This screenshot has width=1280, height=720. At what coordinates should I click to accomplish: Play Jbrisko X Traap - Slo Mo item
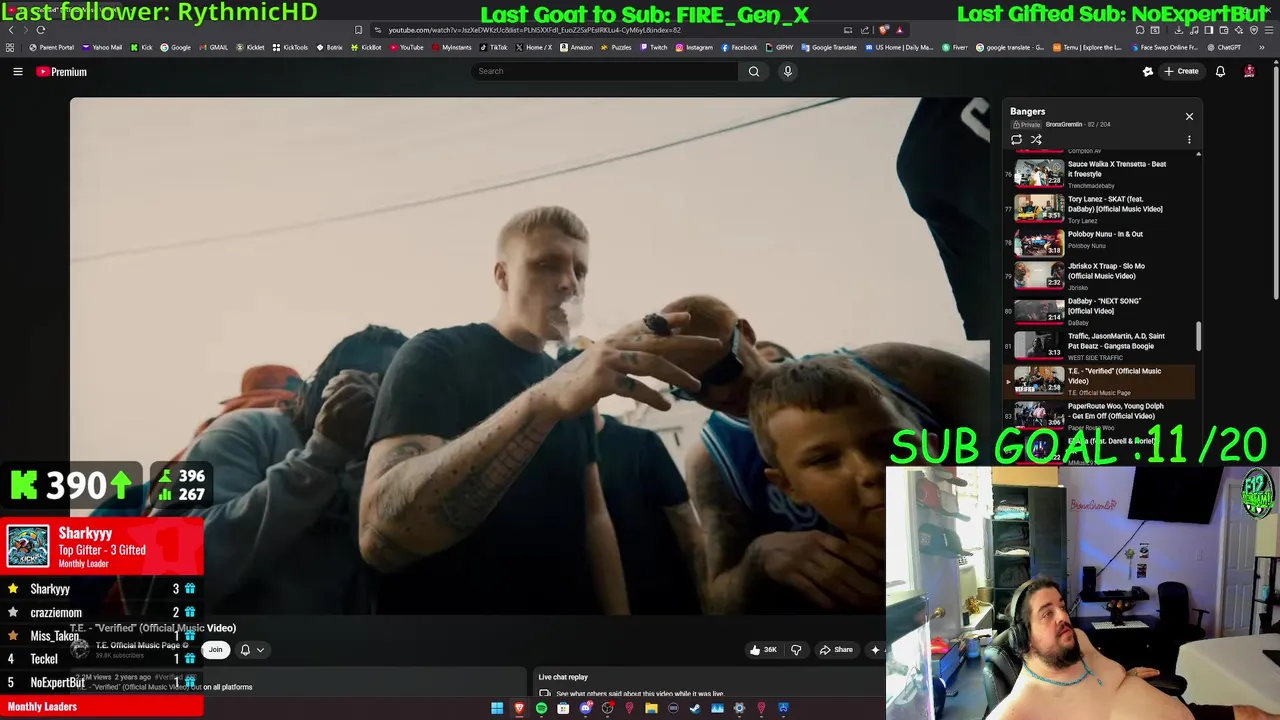click(x=1100, y=276)
